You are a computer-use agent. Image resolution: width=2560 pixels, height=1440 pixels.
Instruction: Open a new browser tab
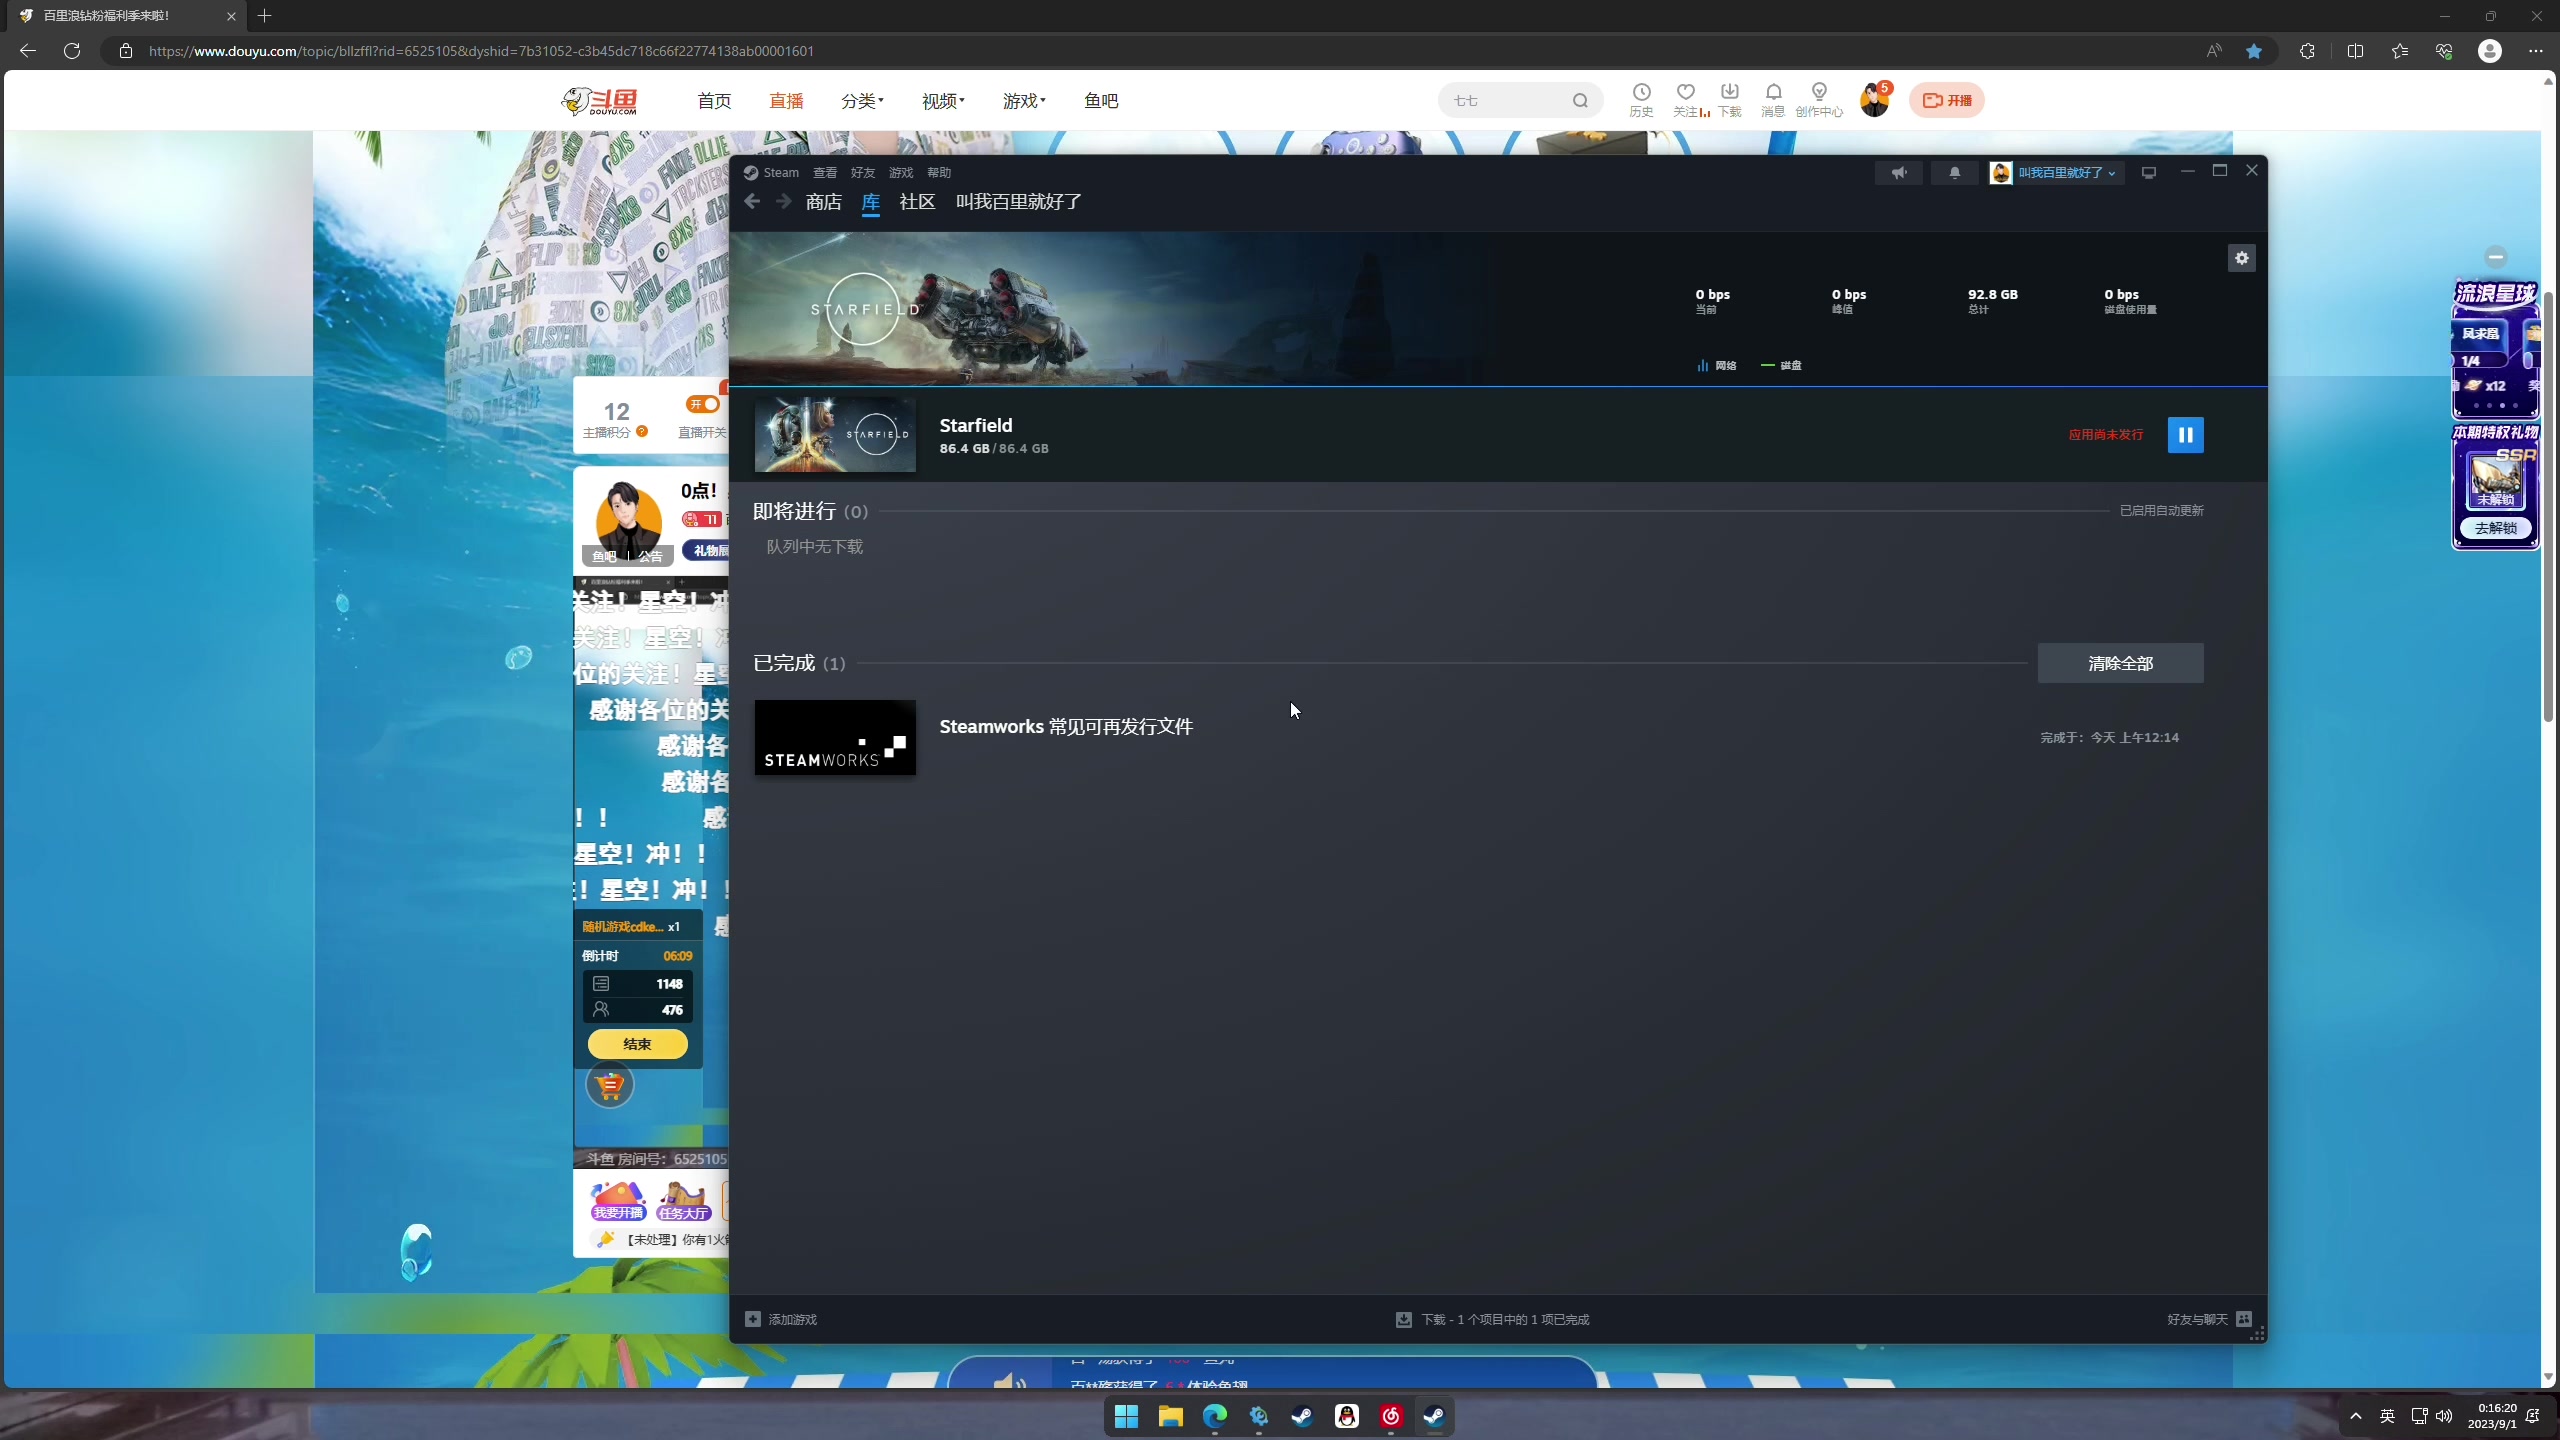(264, 16)
